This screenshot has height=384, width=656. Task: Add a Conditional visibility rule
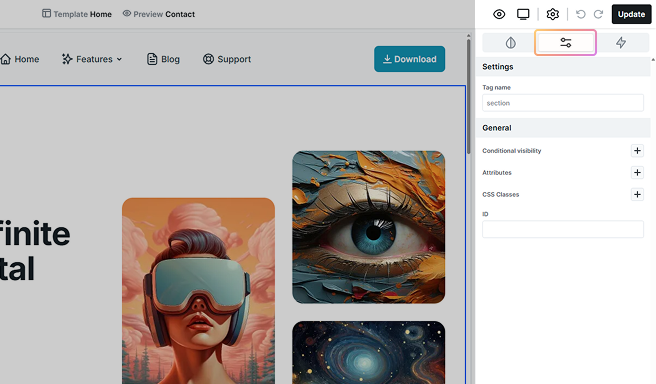tap(637, 151)
